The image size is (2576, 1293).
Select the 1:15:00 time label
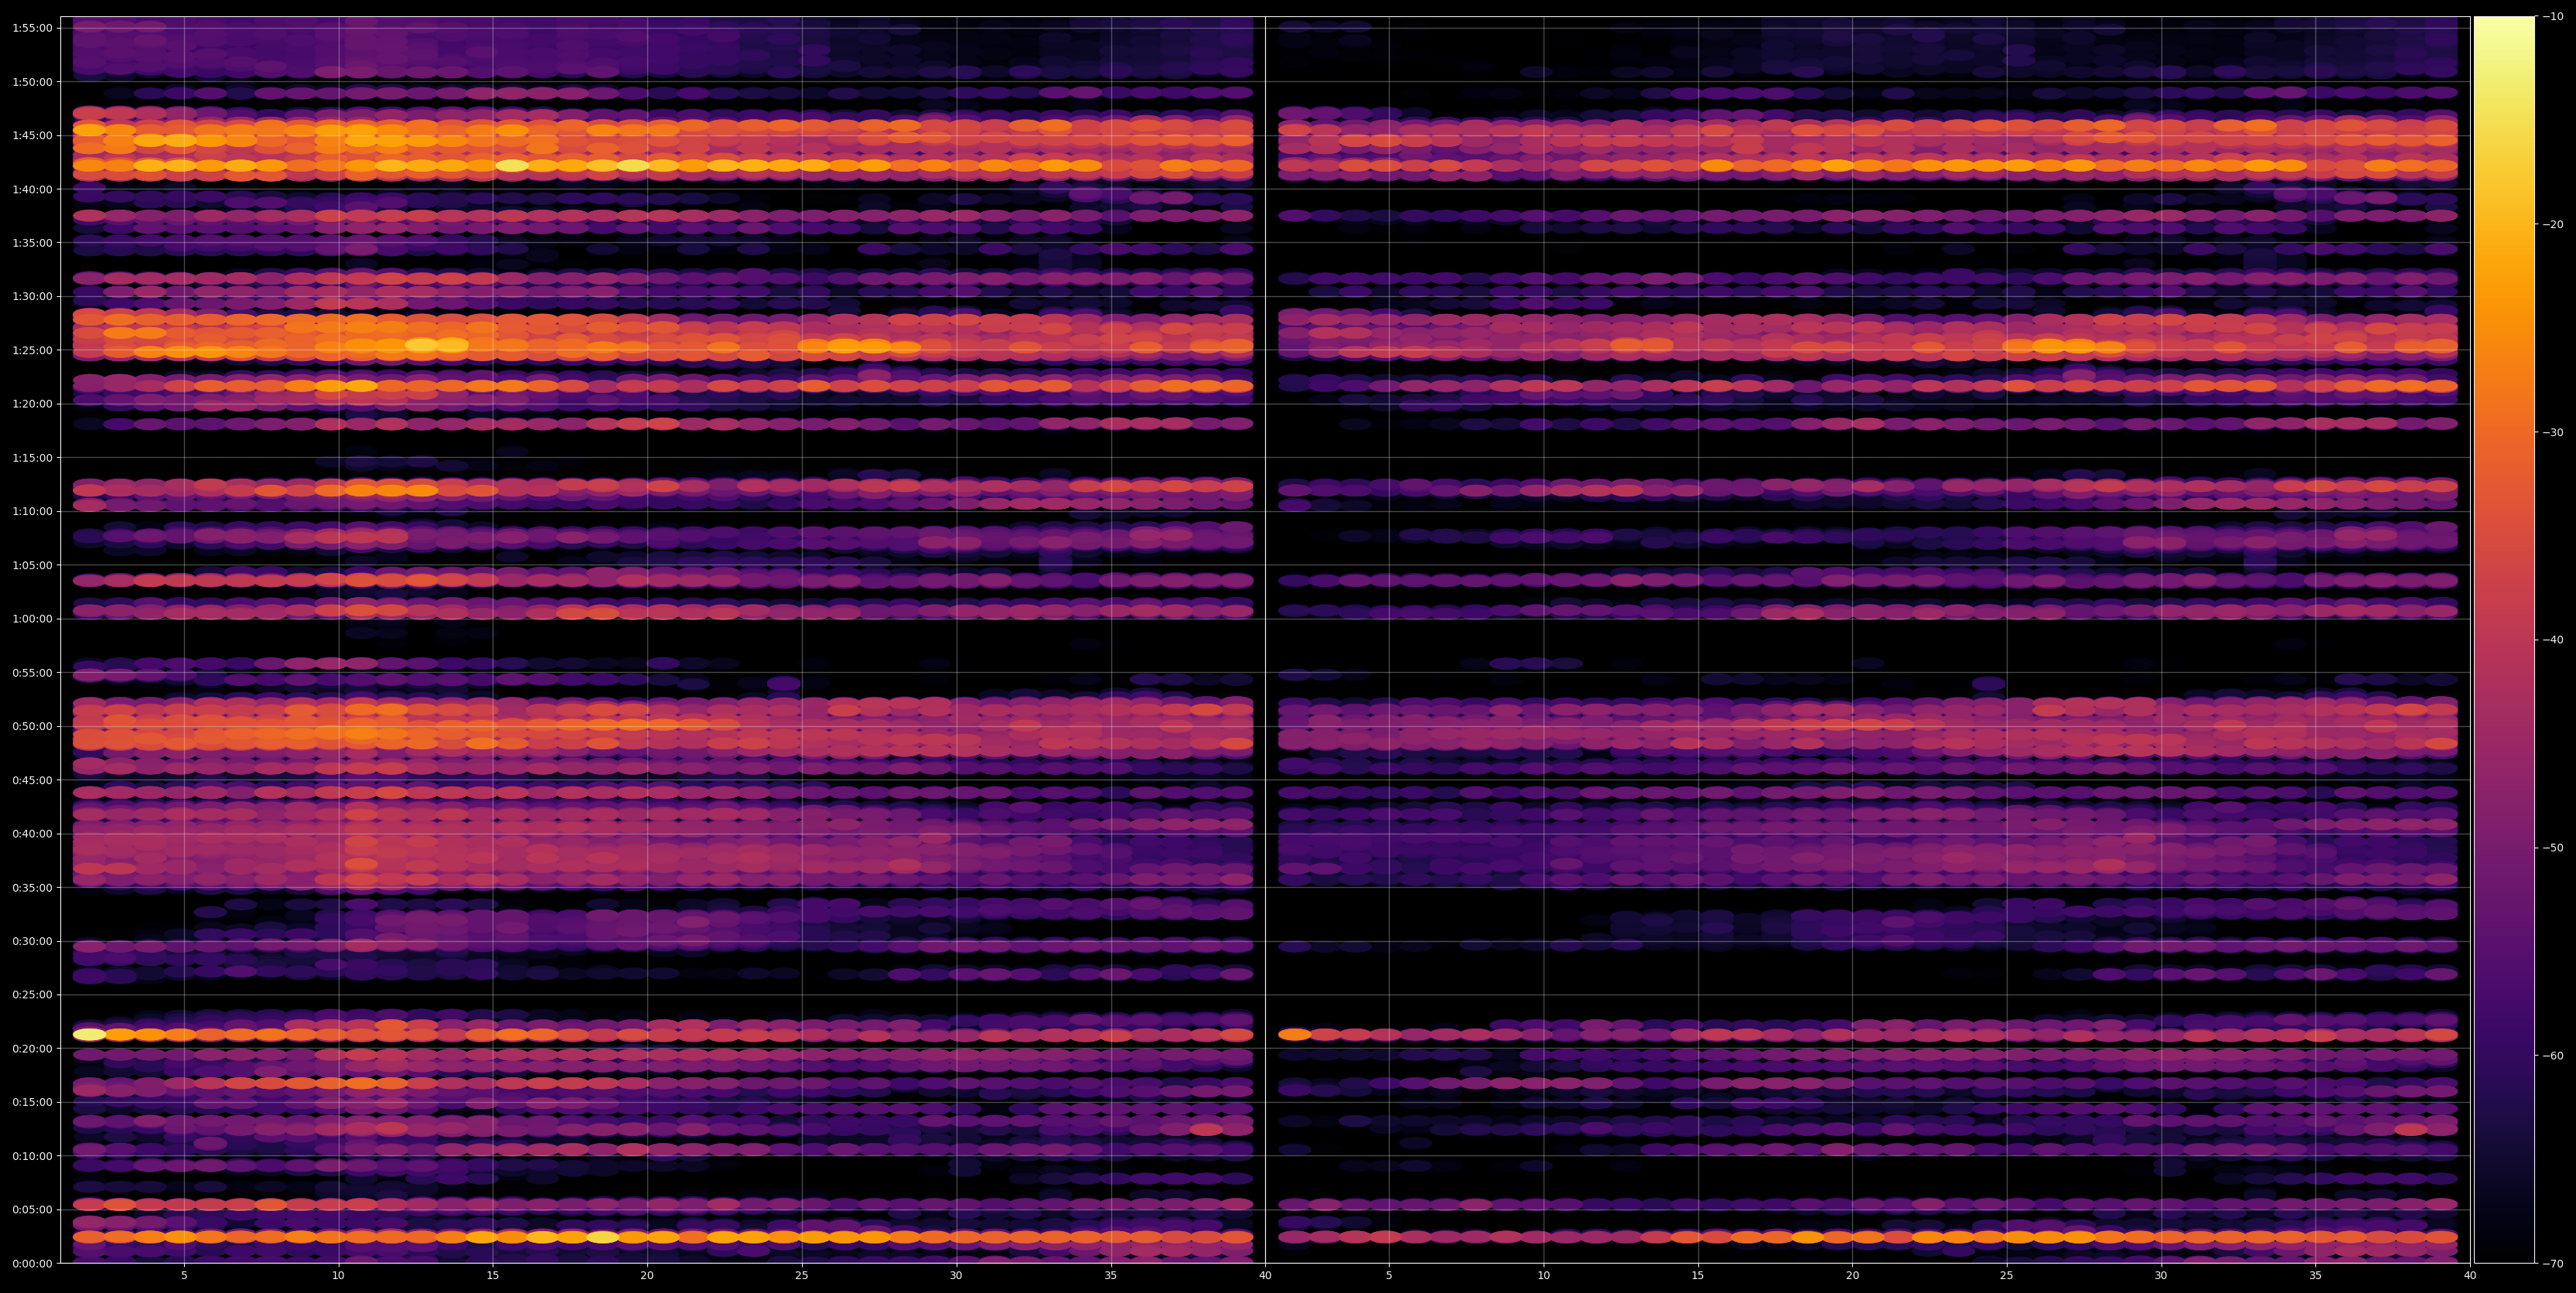tap(32, 458)
